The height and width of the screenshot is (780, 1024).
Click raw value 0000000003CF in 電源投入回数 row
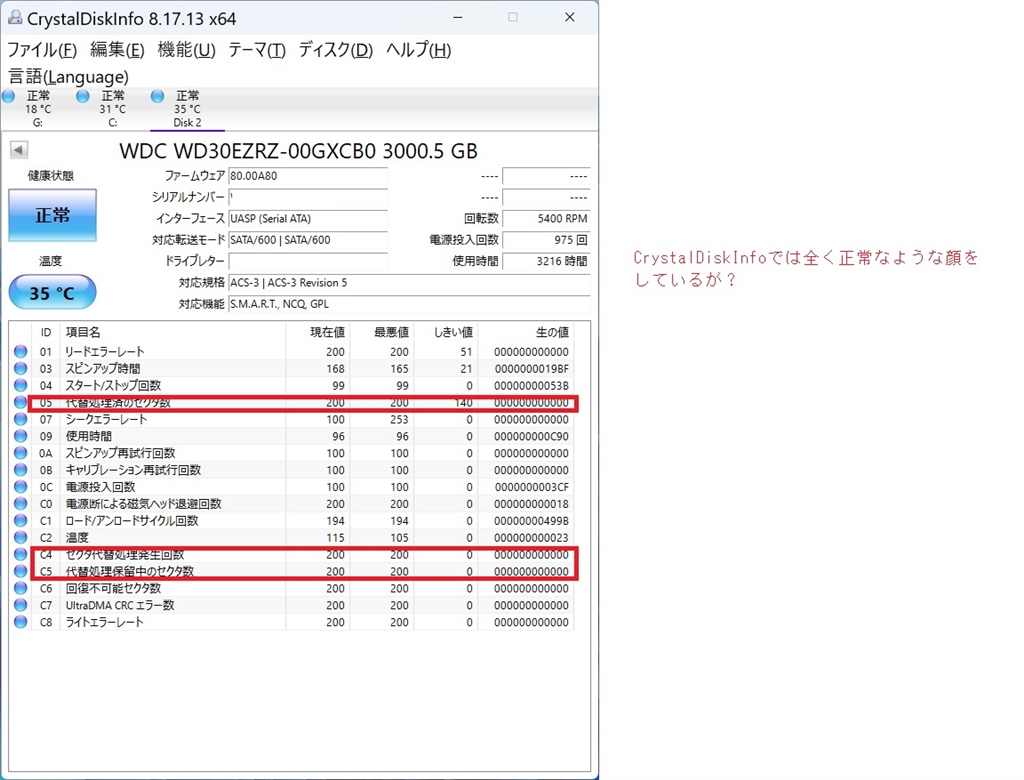(x=531, y=487)
